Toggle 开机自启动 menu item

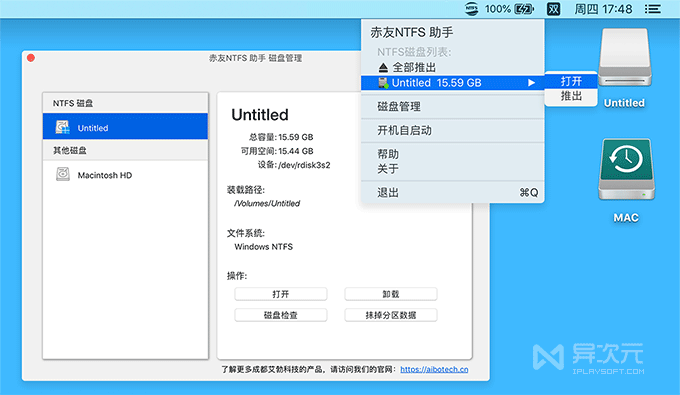452,131
